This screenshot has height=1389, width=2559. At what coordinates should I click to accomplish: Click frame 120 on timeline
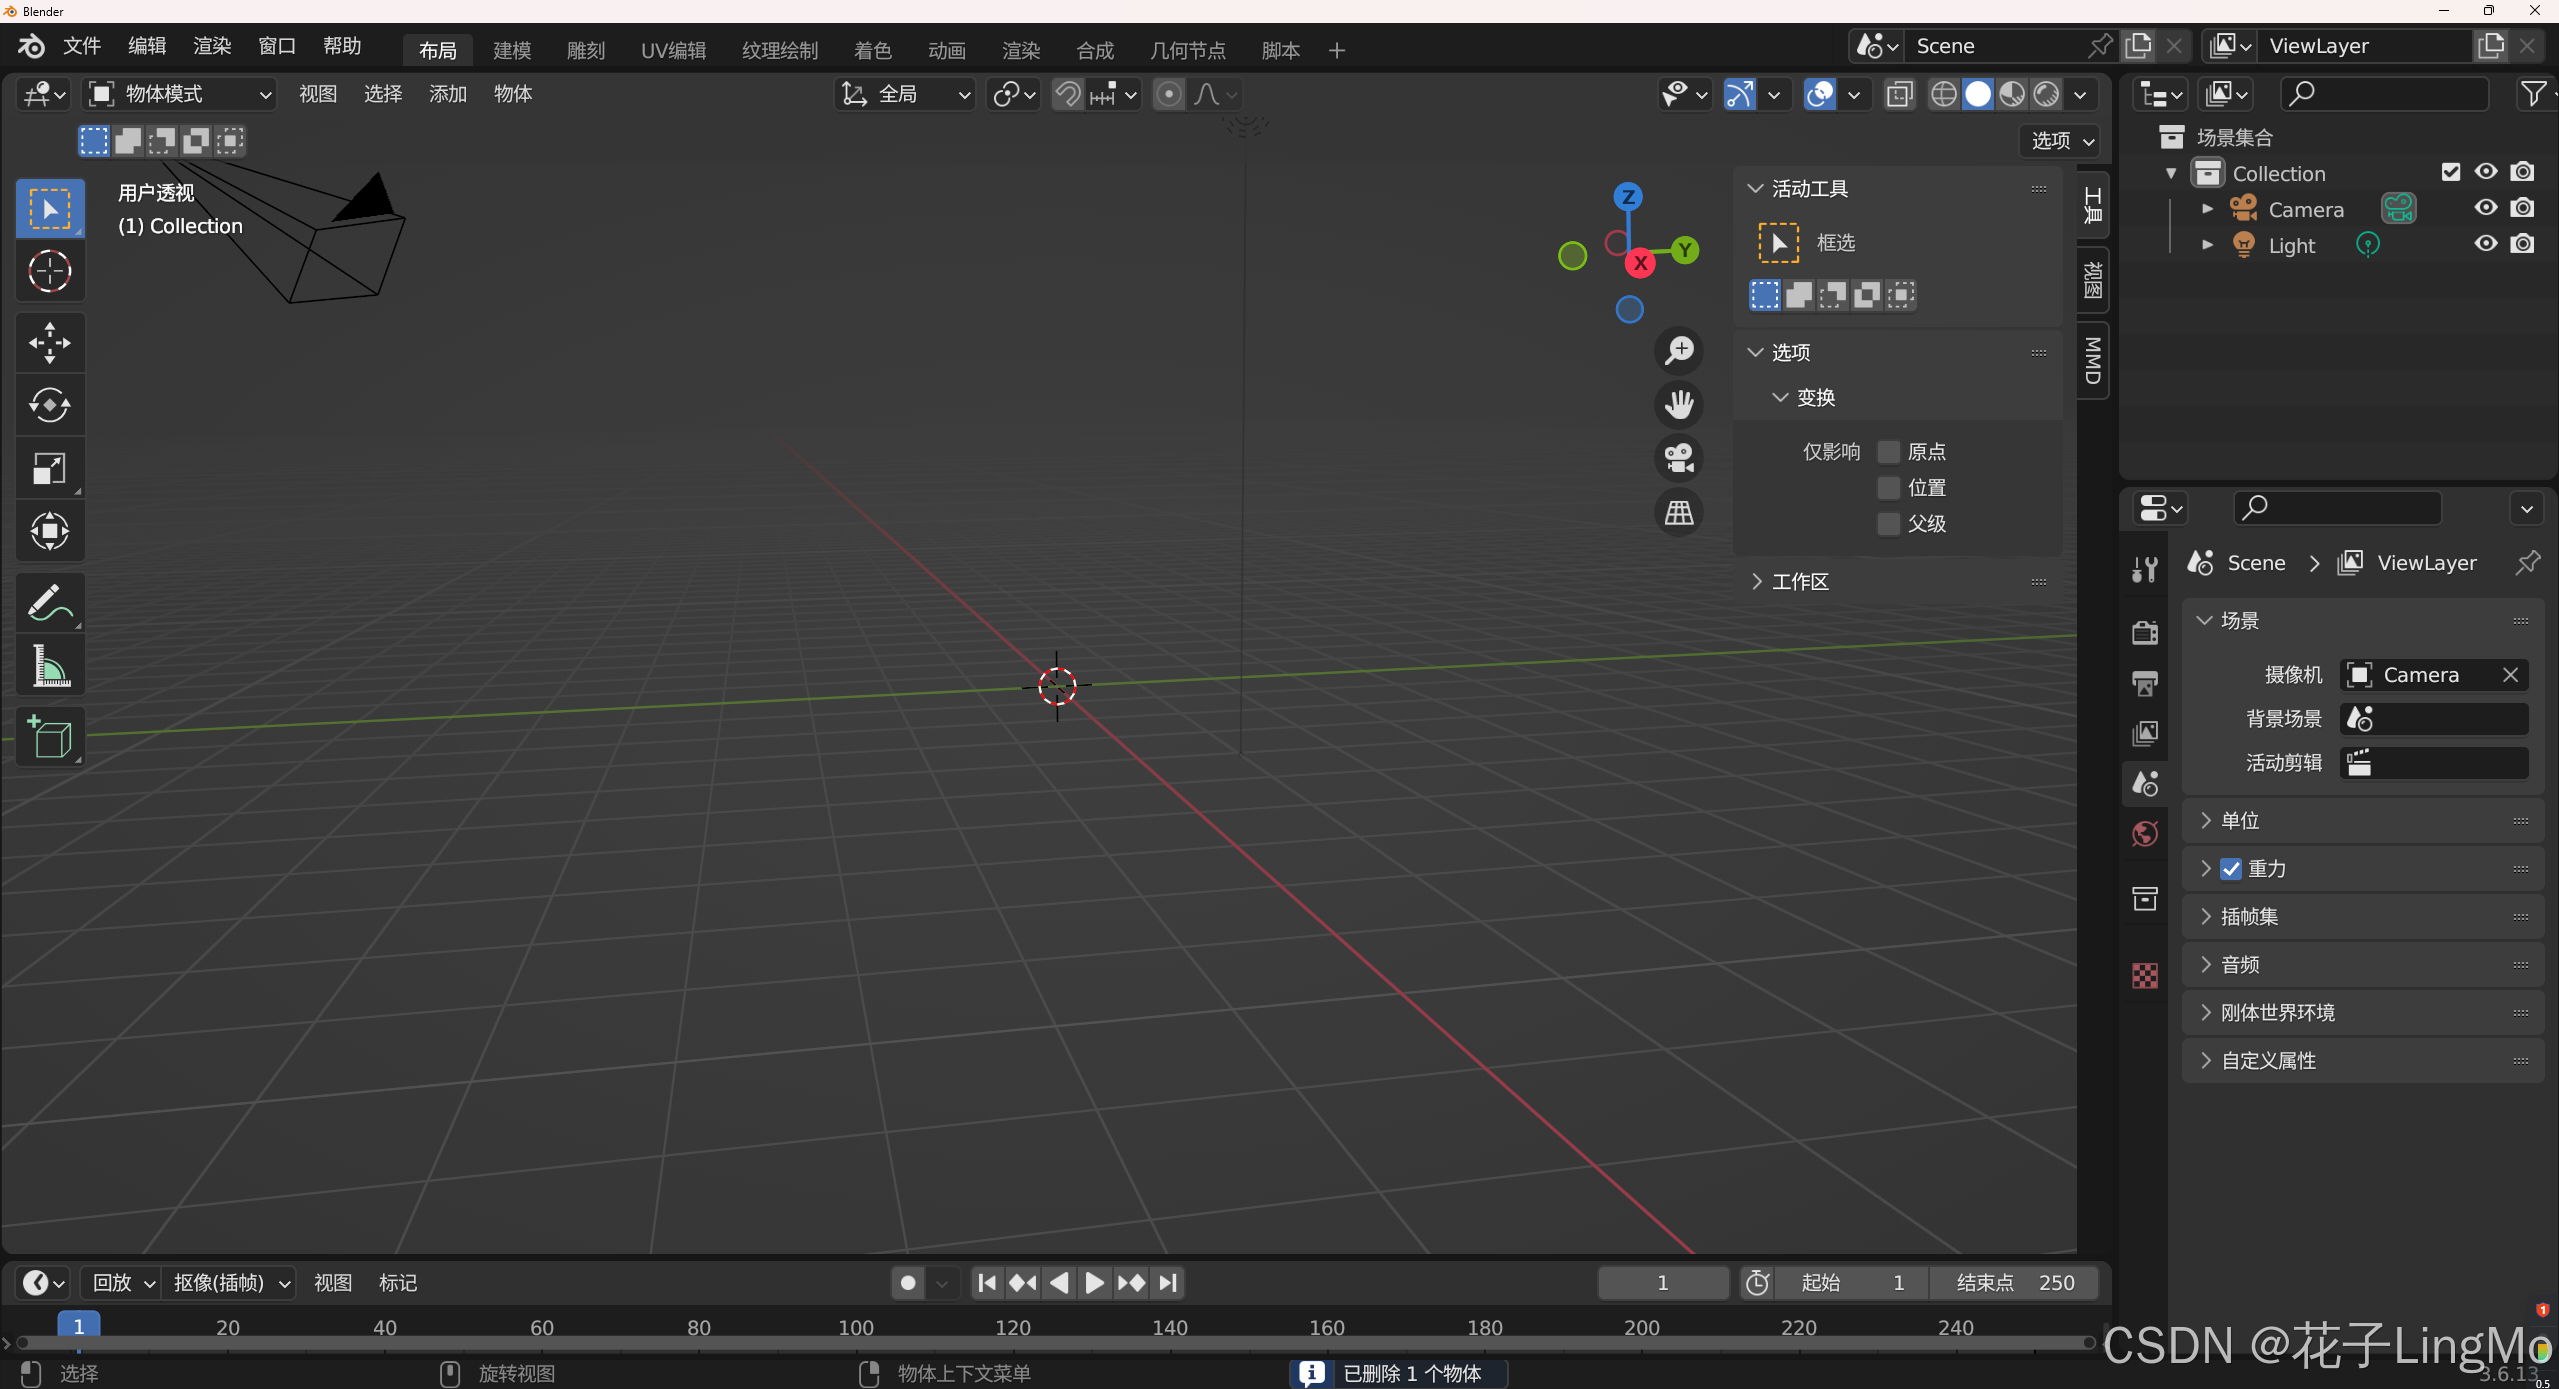click(1013, 1328)
